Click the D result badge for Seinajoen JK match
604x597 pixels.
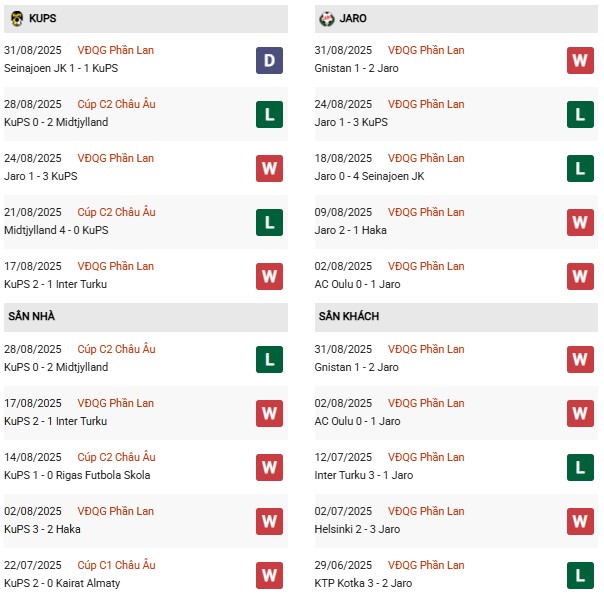point(269,60)
